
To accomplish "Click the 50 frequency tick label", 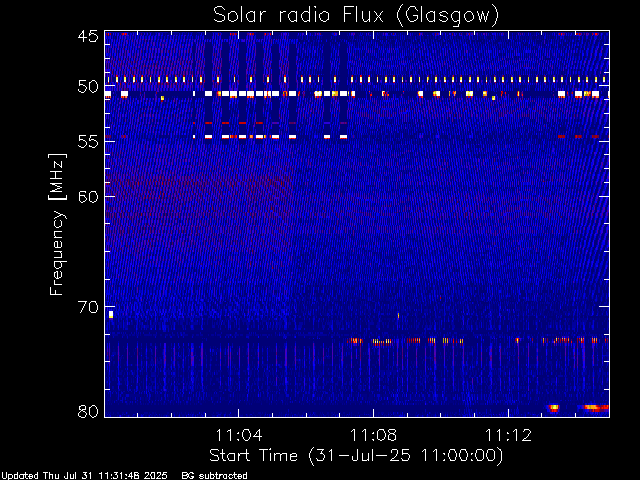I will (88, 87).
